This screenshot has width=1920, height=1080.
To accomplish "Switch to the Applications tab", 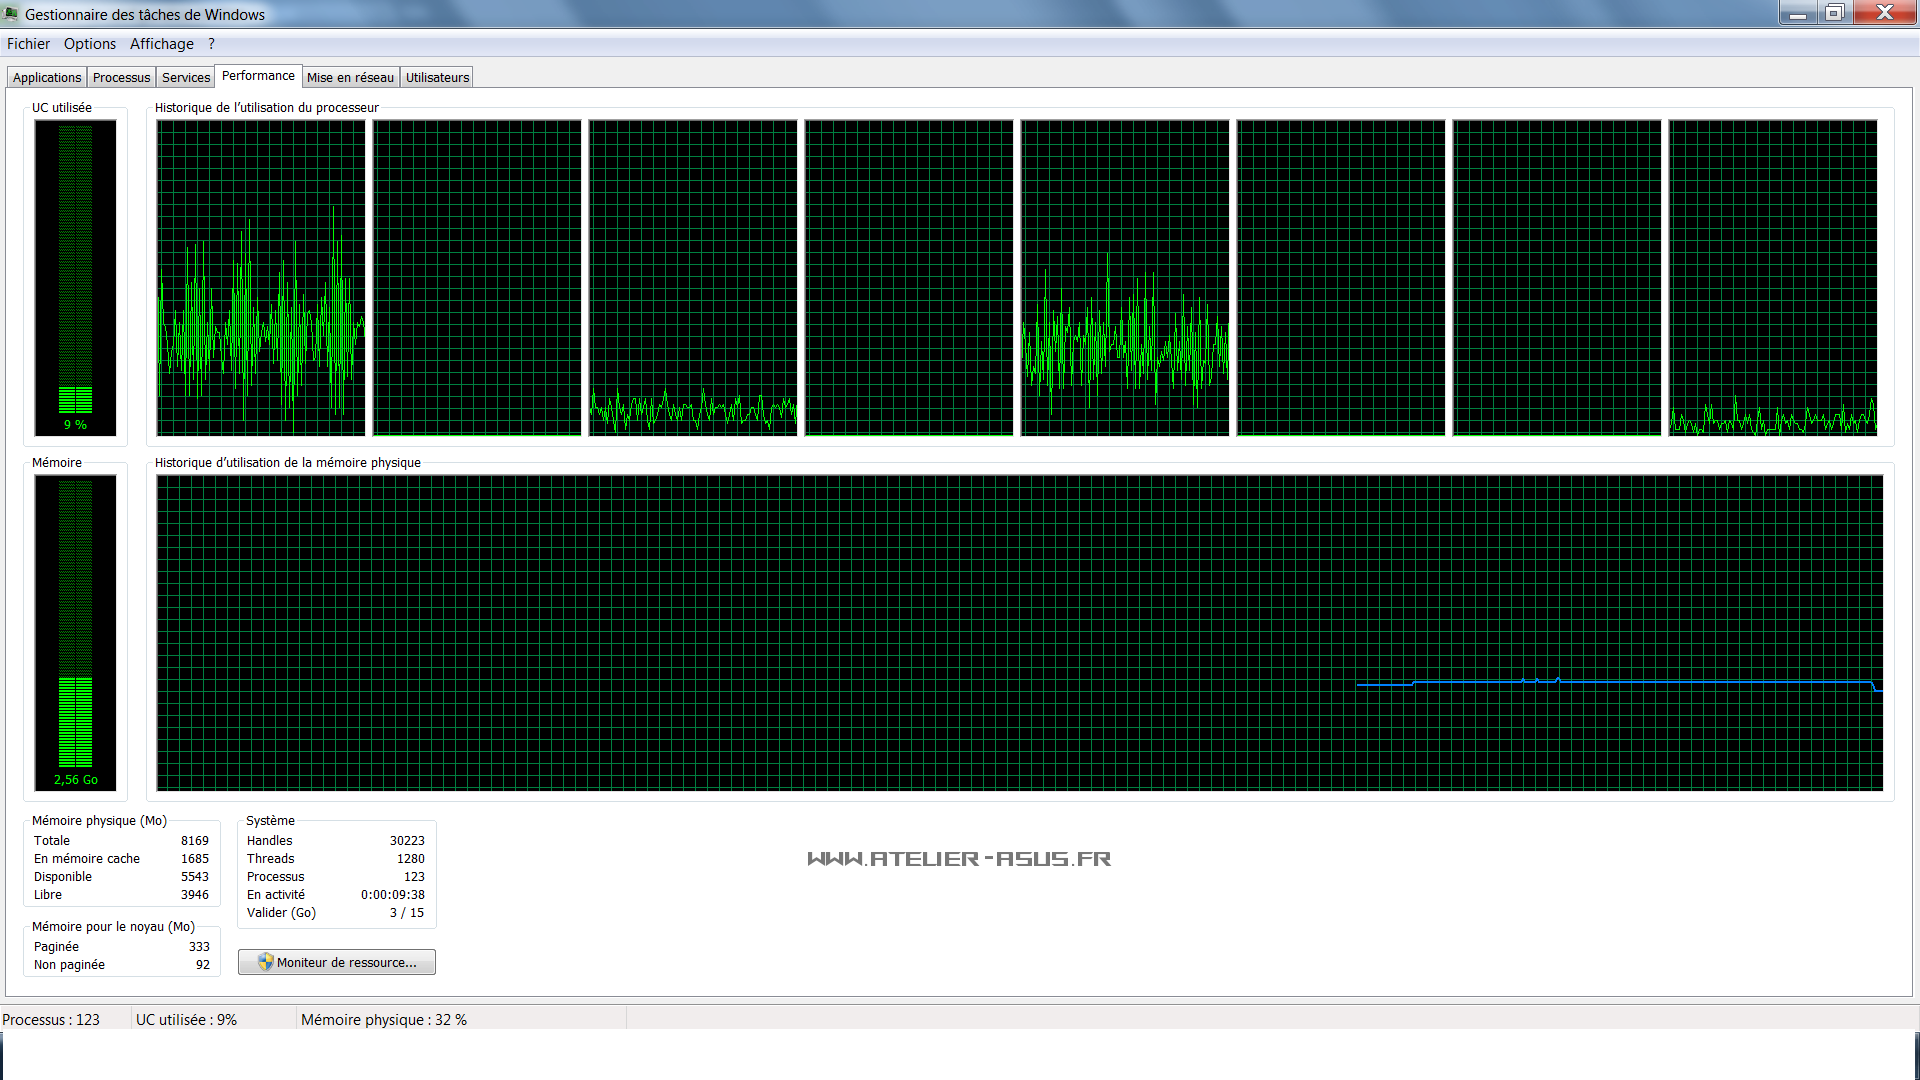I will click(47, 78).
